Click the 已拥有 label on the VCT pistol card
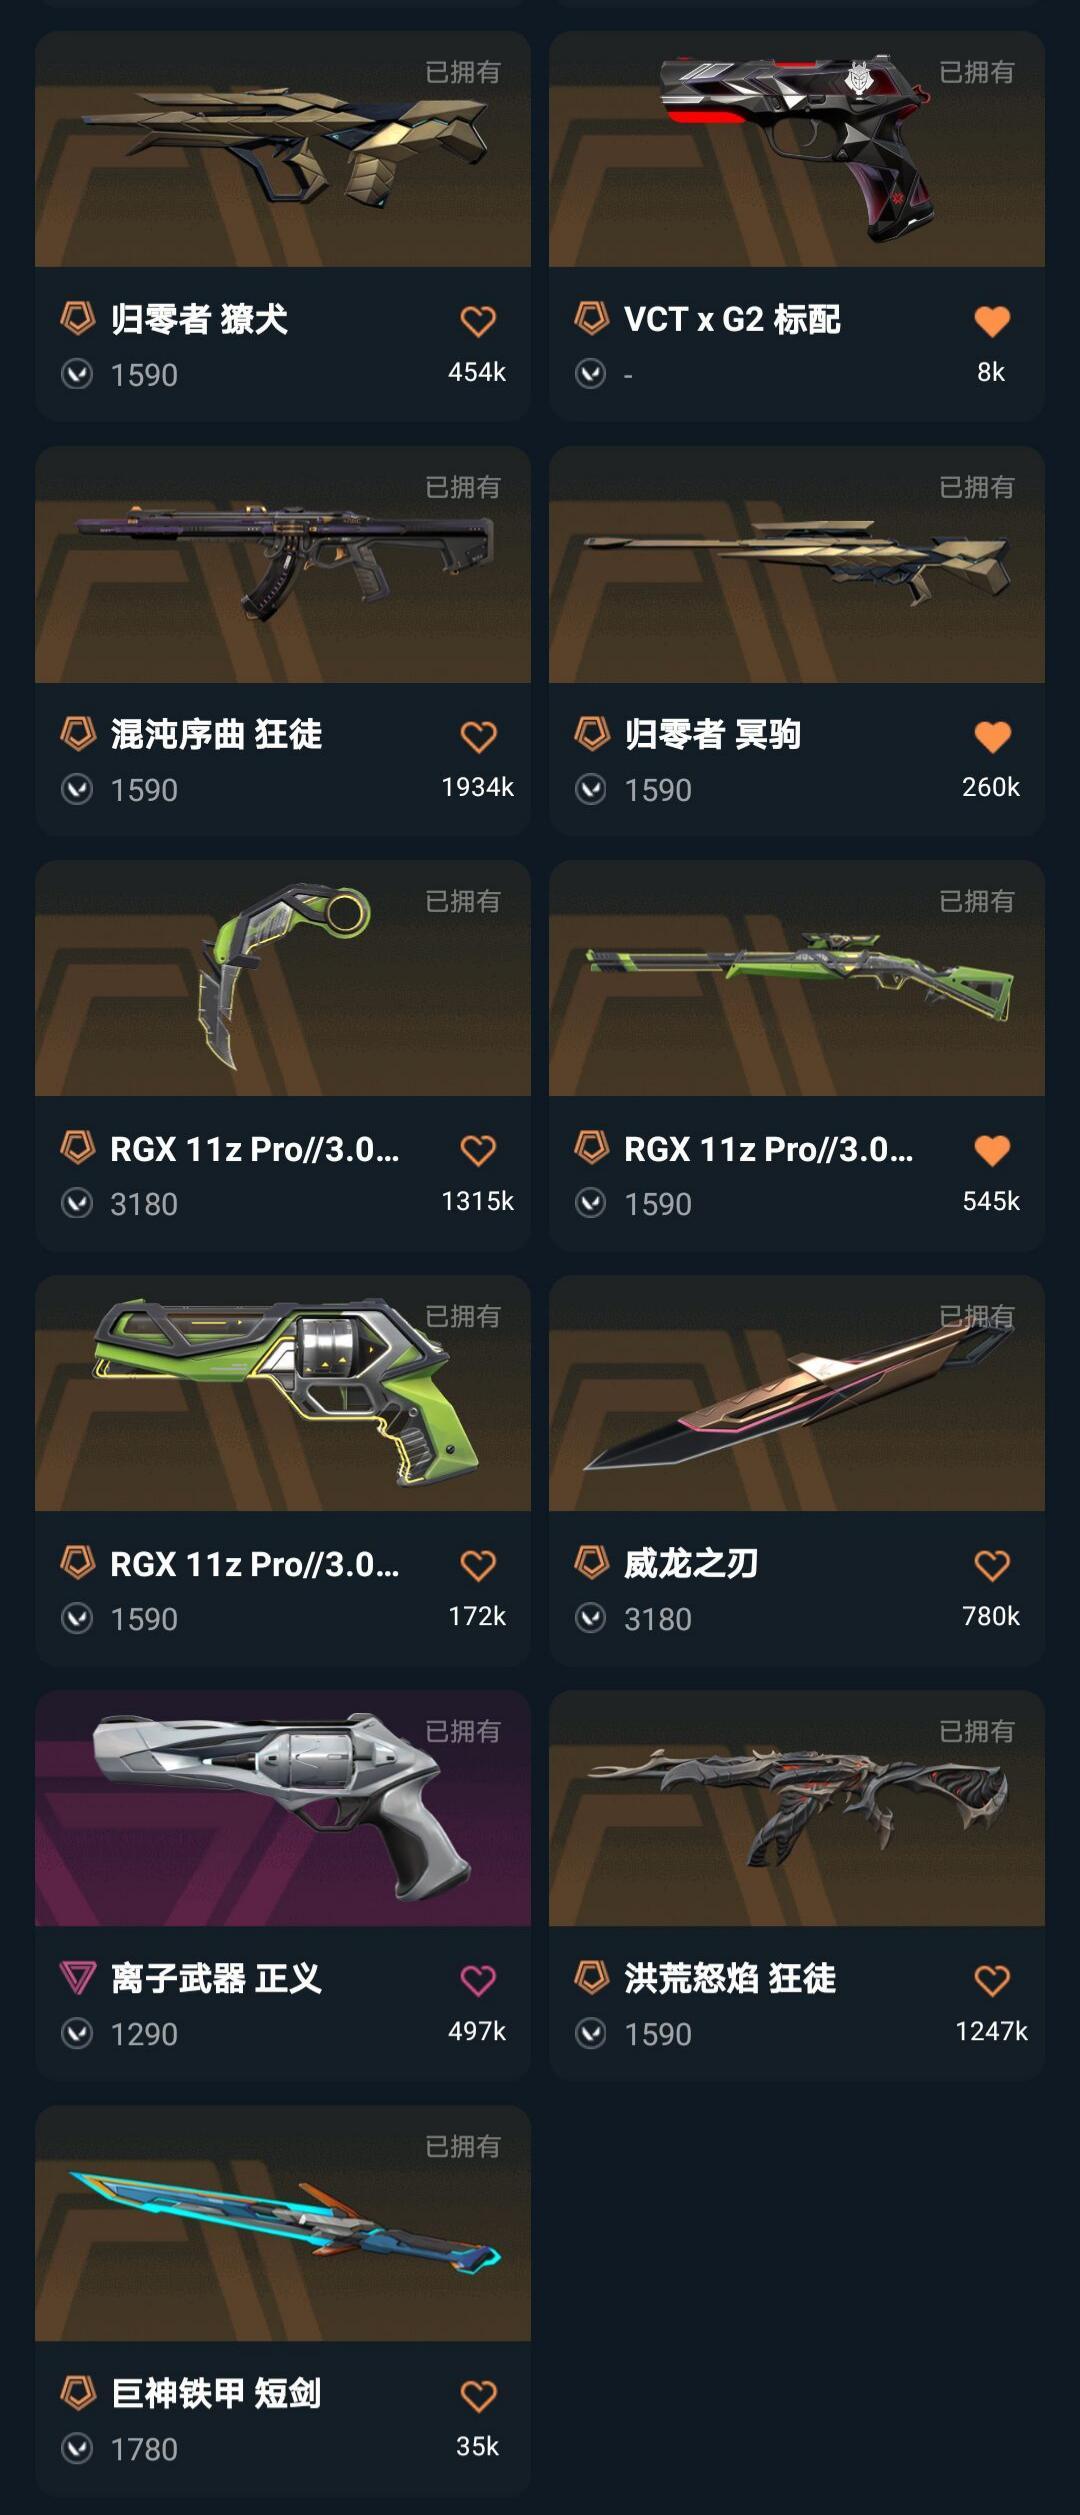The width and height of the screenshot is (1080, 2515). (977, 72)
